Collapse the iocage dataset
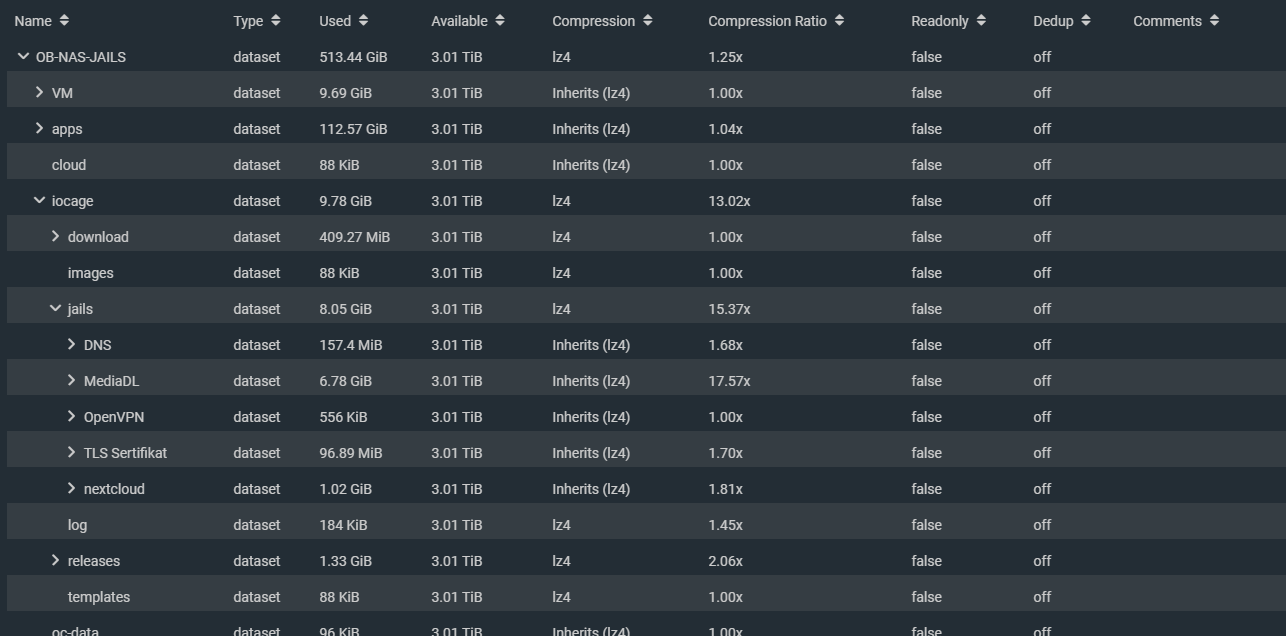This screenshot has width=1286, height=636. (39, 201)
